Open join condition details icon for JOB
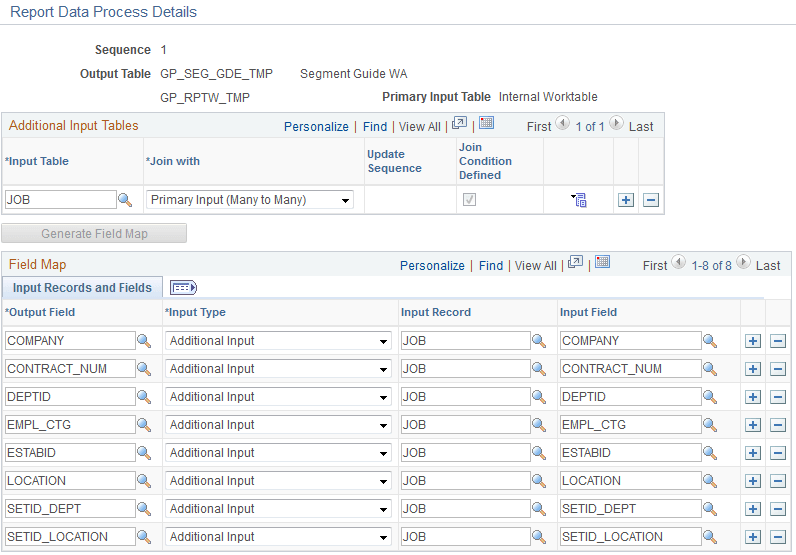 click(x=579, y=200)
